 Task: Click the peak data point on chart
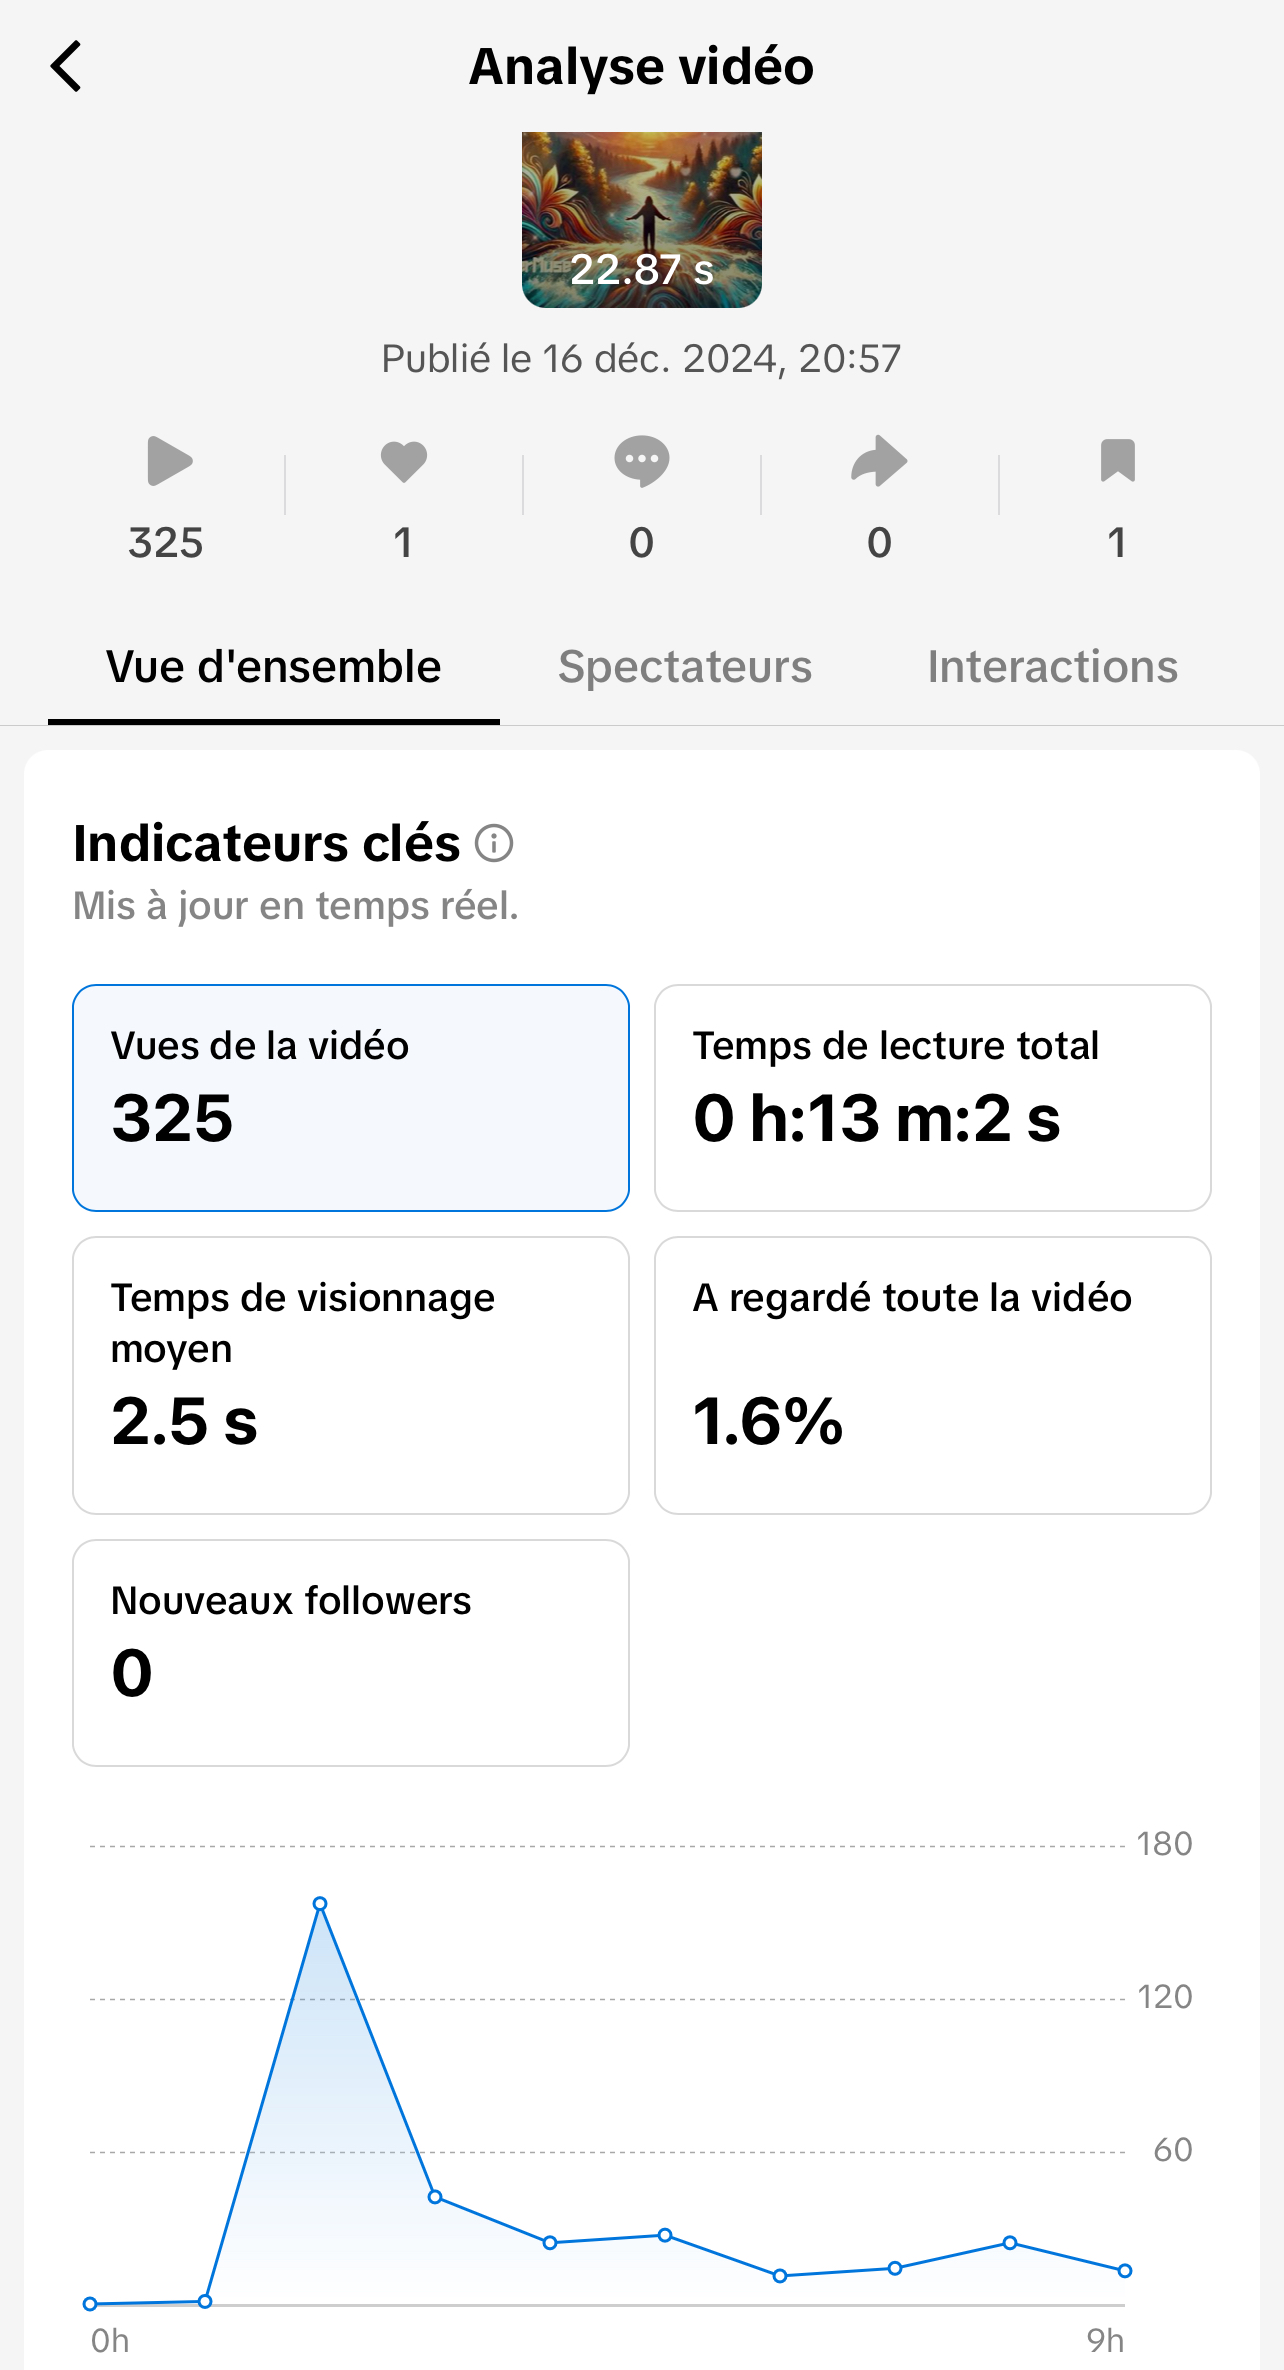coord(320,1903)
